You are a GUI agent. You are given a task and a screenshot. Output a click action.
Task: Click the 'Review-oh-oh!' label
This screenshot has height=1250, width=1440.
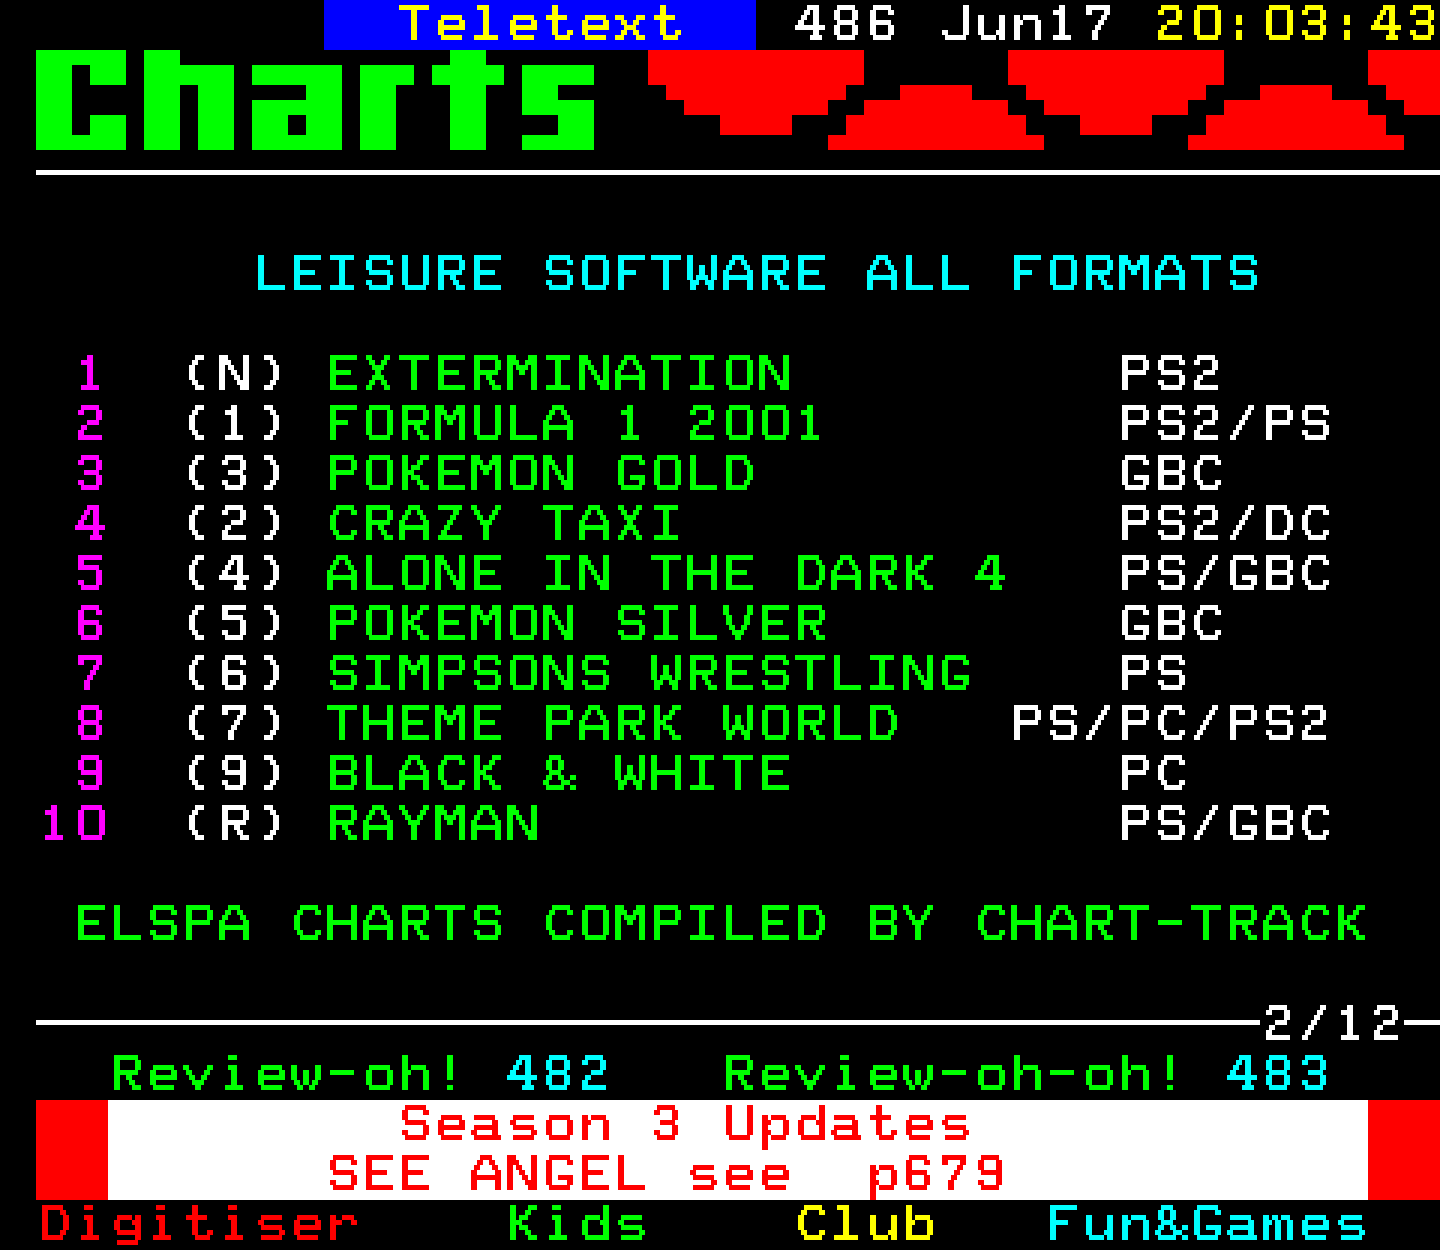click(952, 1074)
